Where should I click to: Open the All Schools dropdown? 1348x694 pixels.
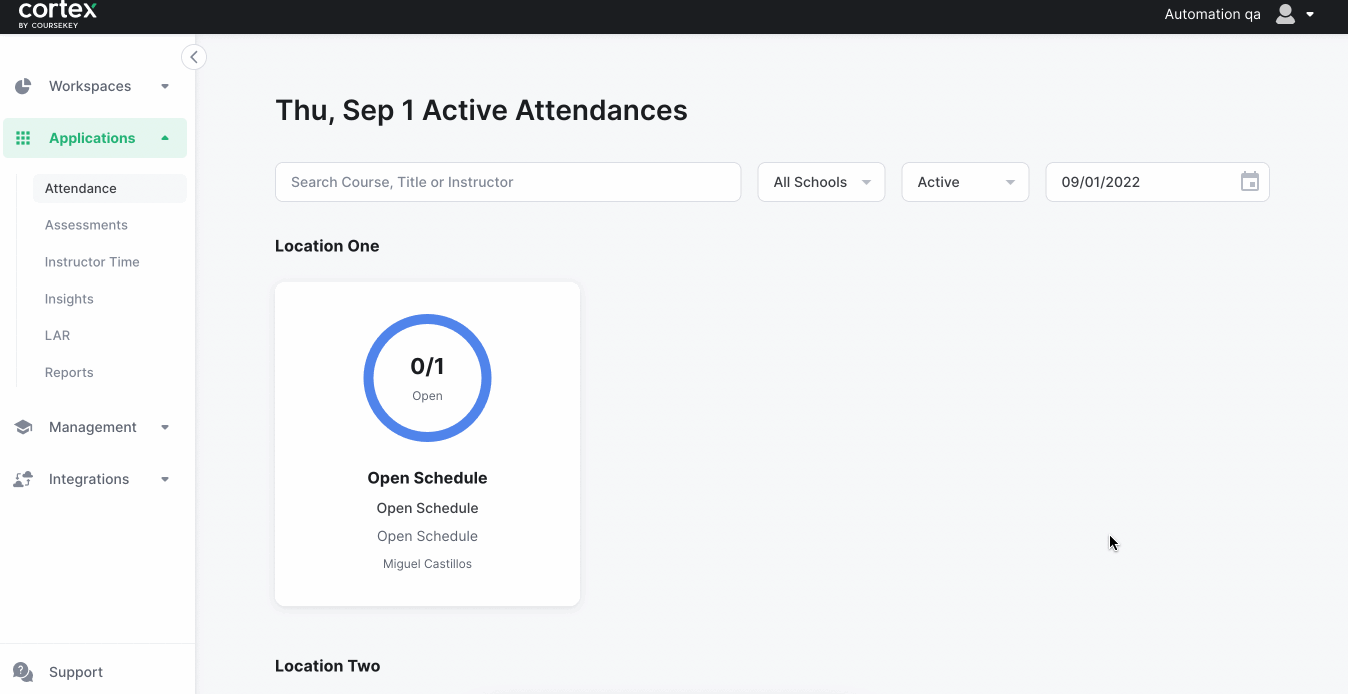(x=821, y=182)
